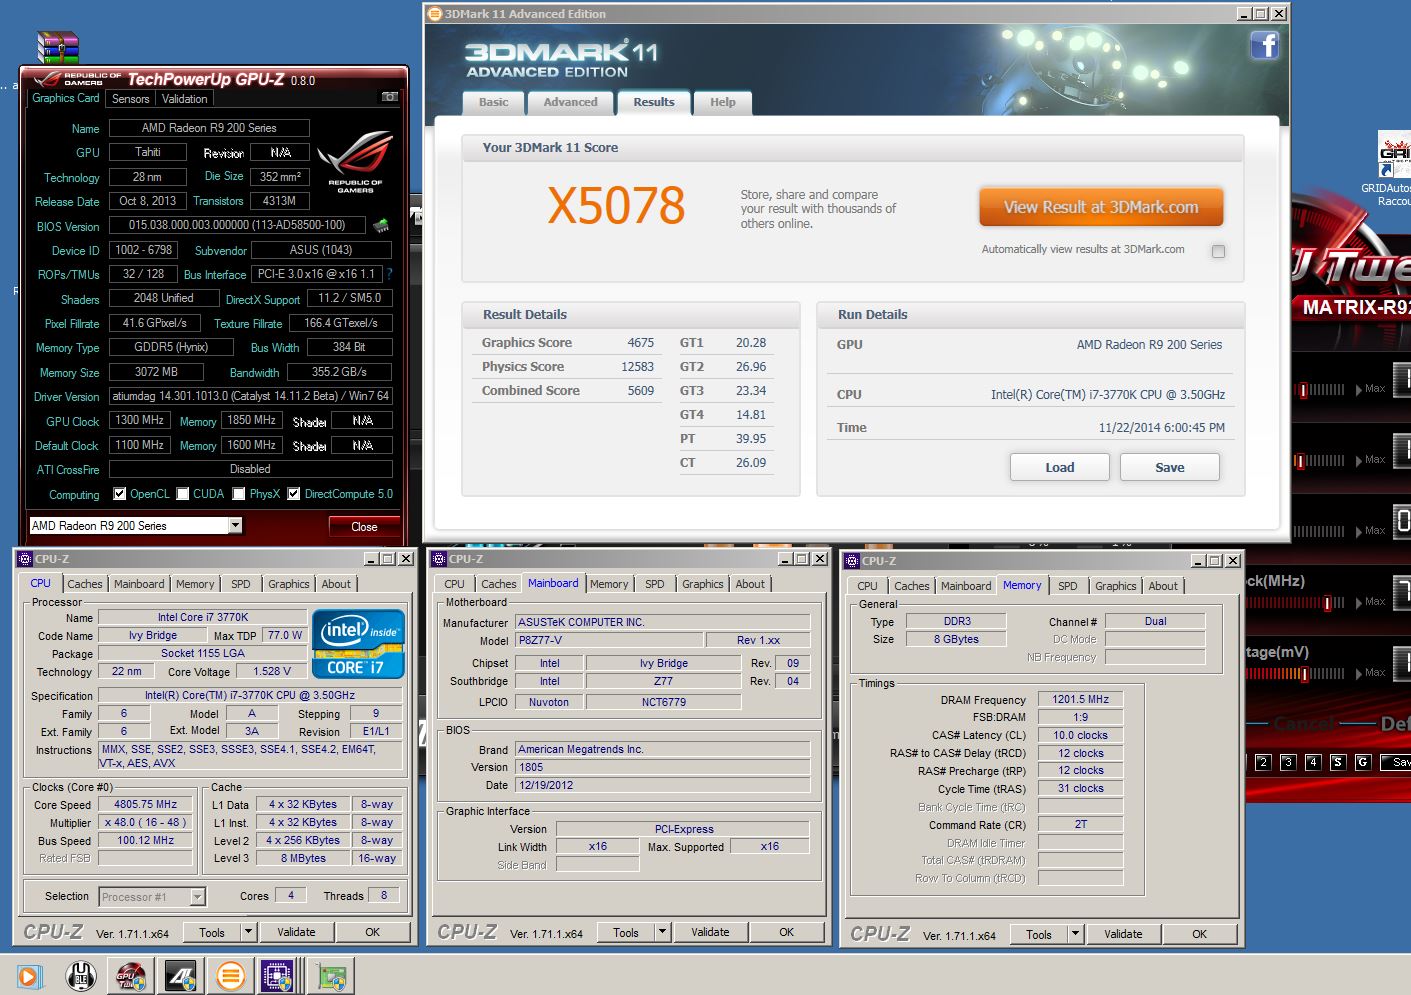The image size is (1411, 995).
Task: Switch to CPU-Z purple chip taskbar icon
Action: [278, 976]
